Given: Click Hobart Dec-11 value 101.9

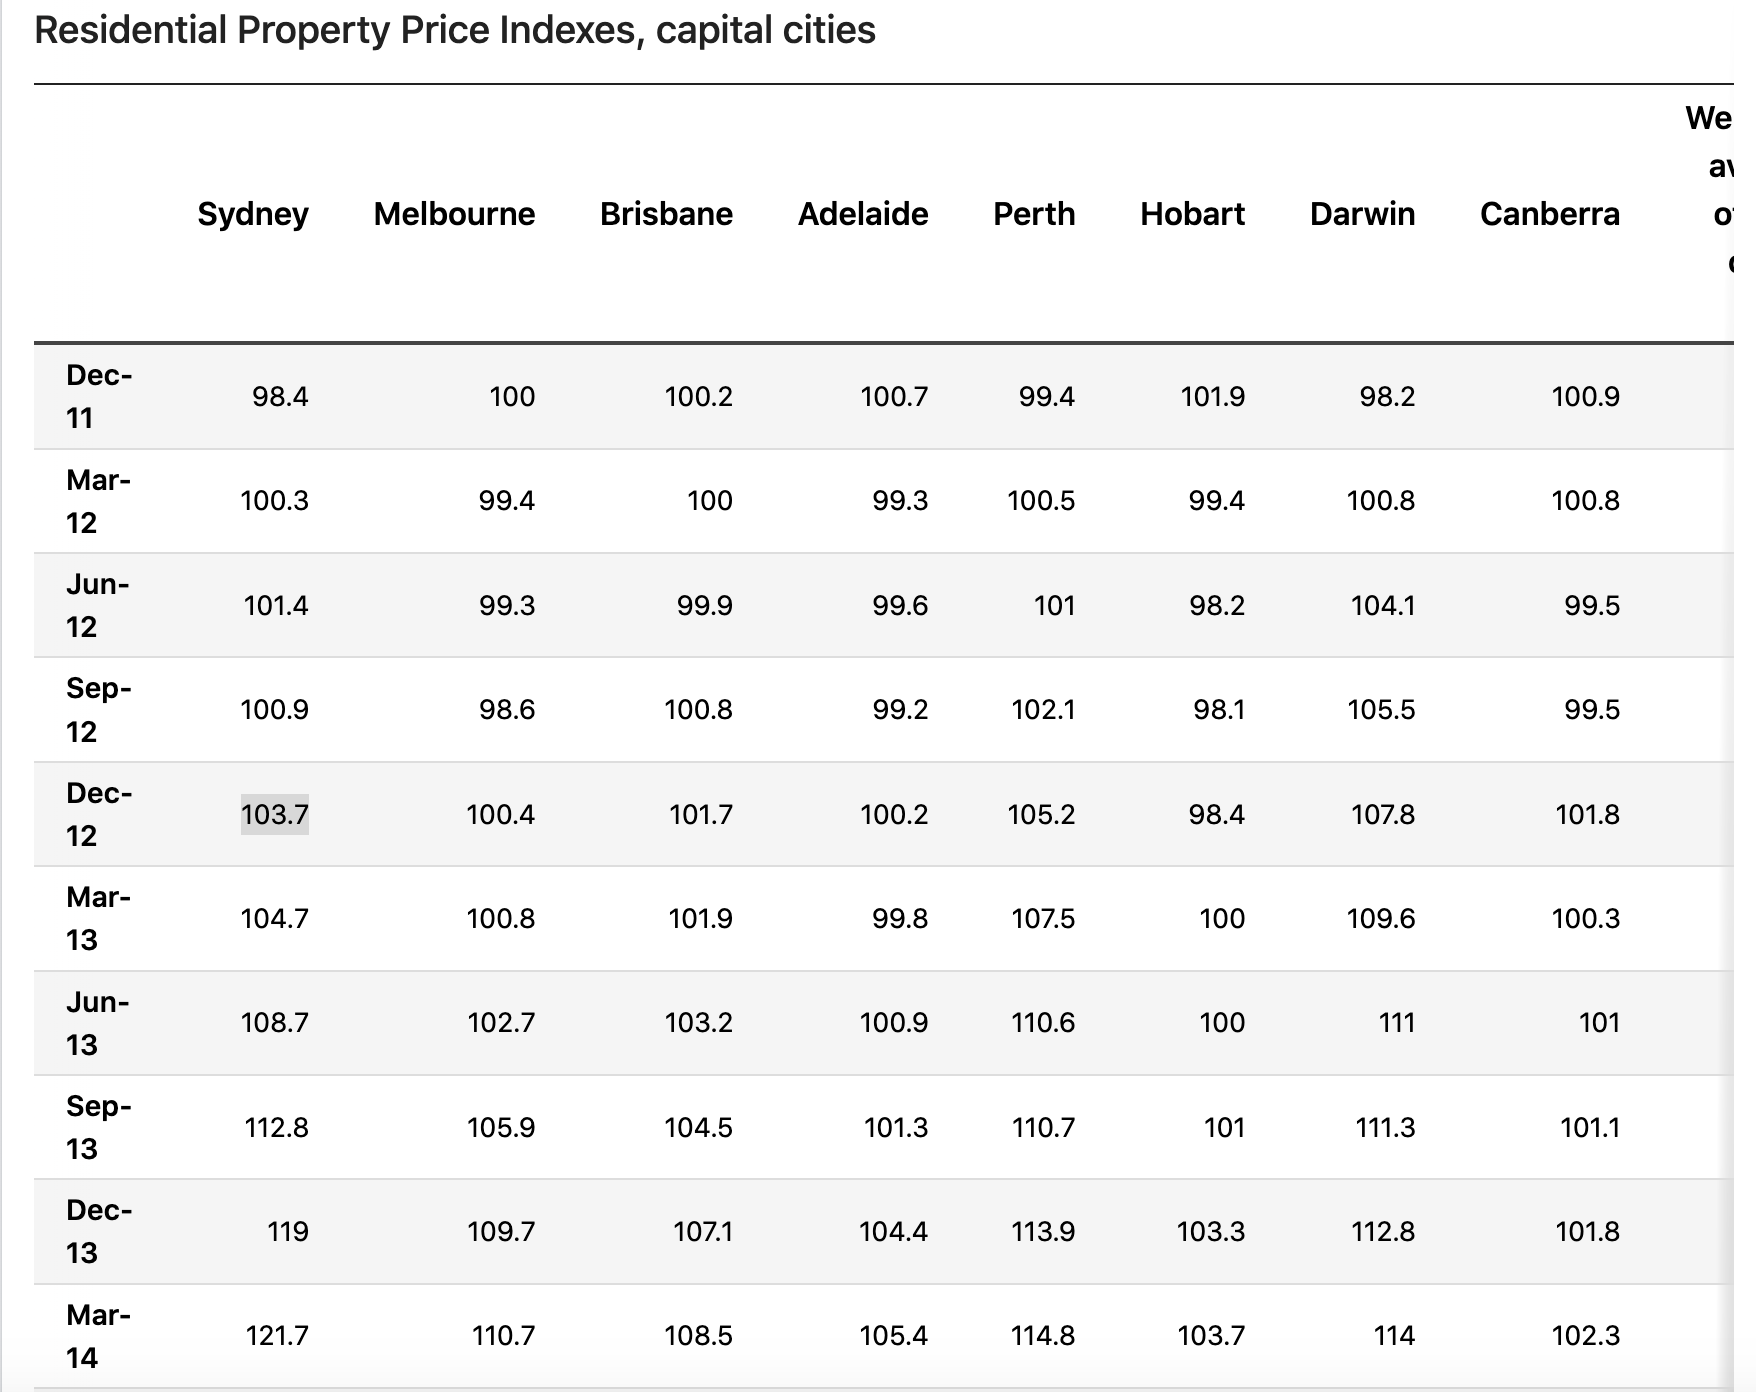Looking at the screenshot, I should [1213, 397].
